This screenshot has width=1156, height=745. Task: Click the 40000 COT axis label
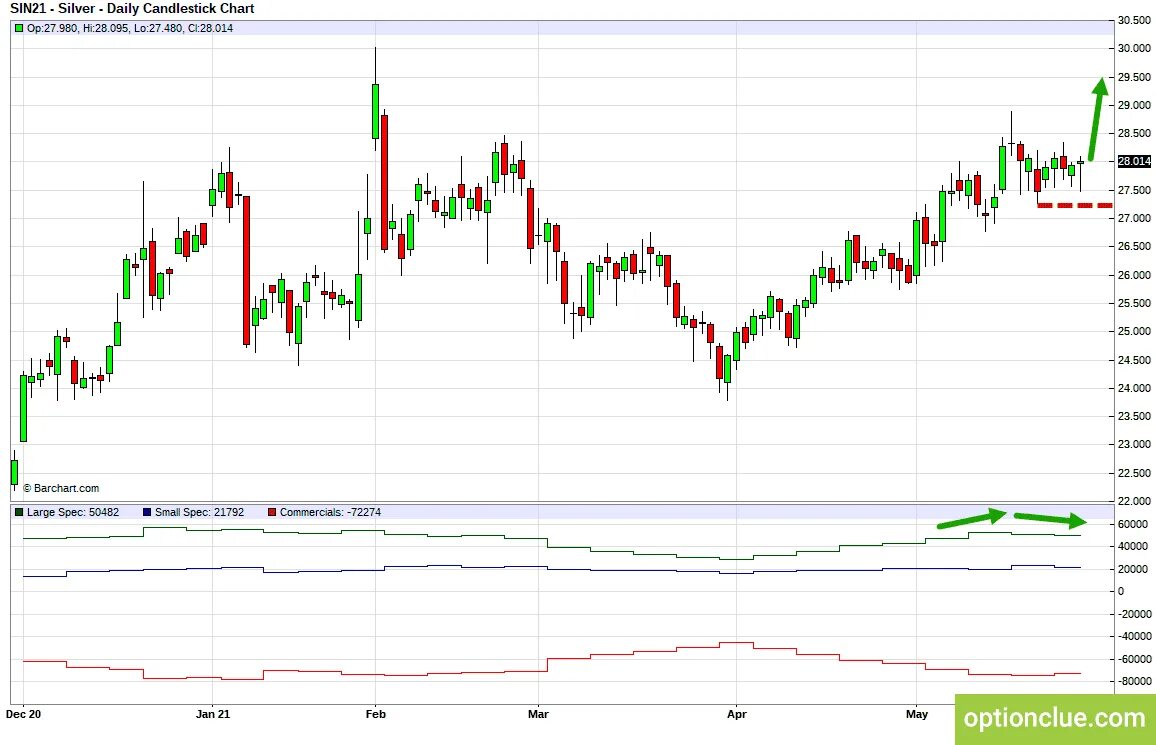click(1132, 546)
